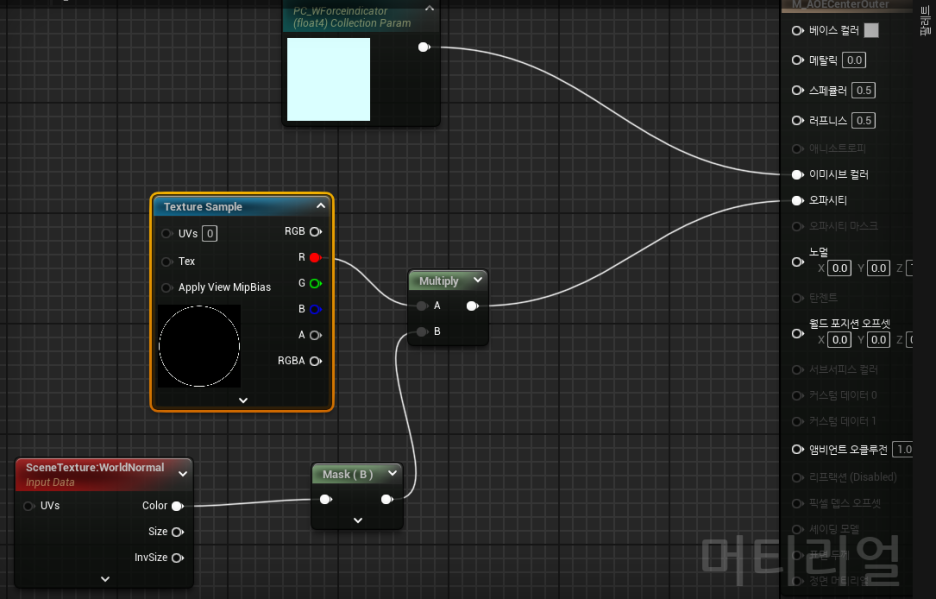Click the RGBA output pin
The height and width of the screenshot is (599, 936).
(x=316, y=361)
